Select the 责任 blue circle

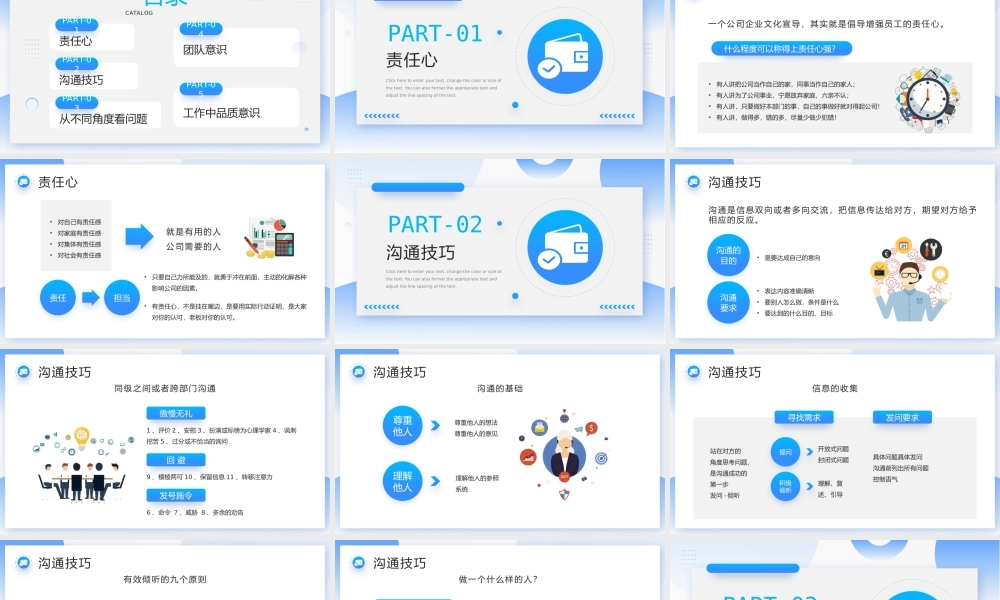pyautogui.click(x=58, y=298)
